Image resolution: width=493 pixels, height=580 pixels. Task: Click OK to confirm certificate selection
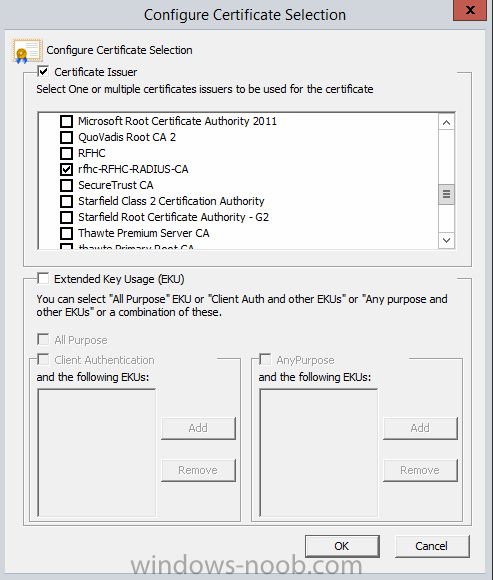click(x=342, y=546)
